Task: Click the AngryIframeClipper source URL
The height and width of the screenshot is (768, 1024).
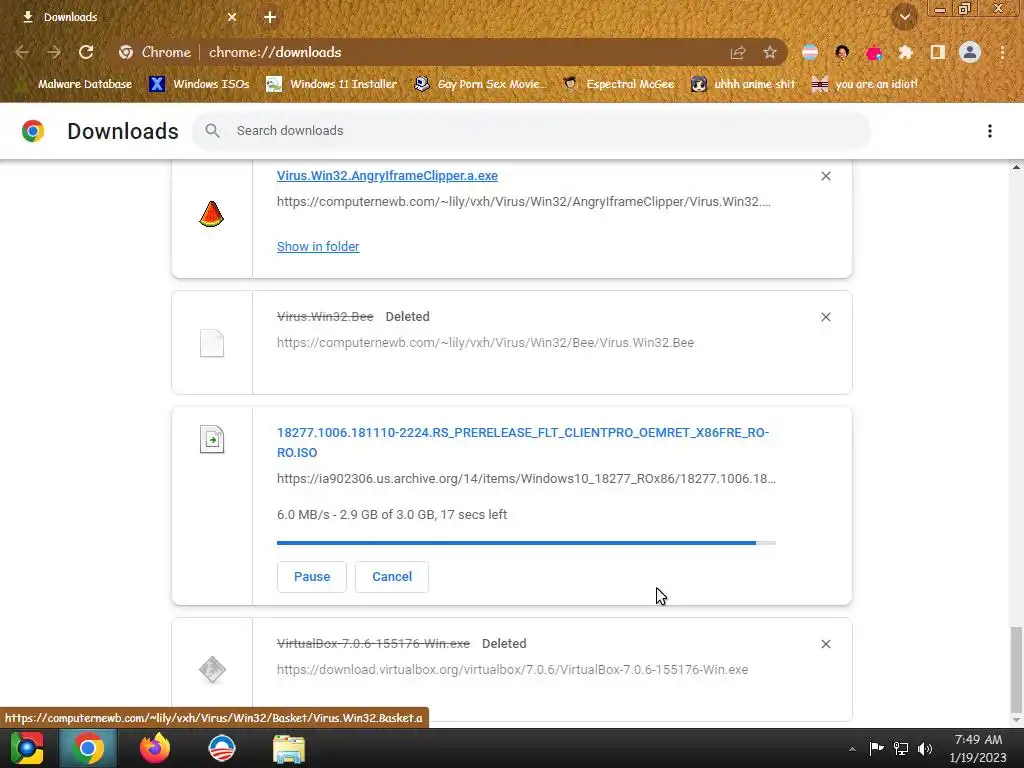Action: [524, 202]
